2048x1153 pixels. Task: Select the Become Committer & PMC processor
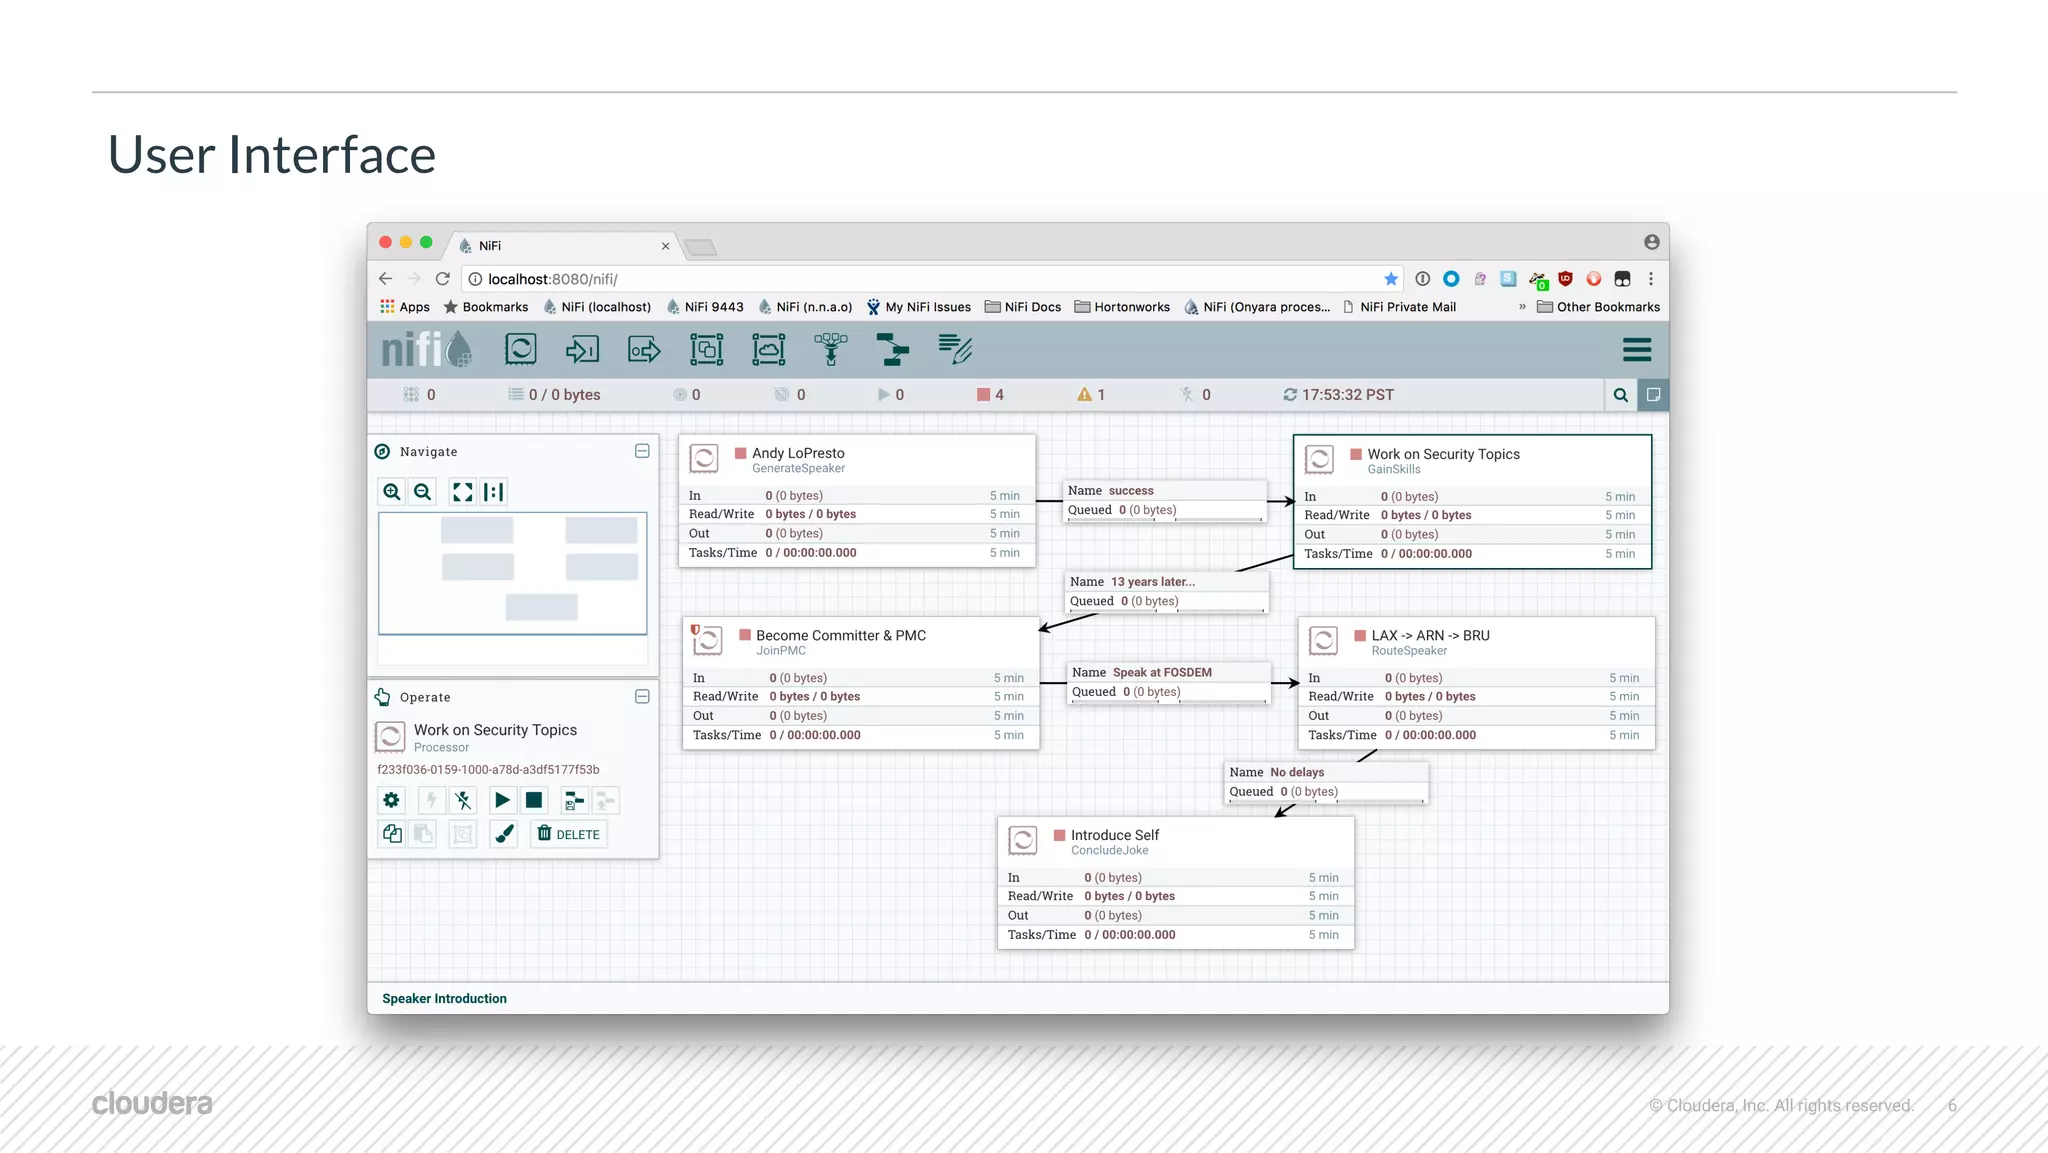[x=861, y=683]
